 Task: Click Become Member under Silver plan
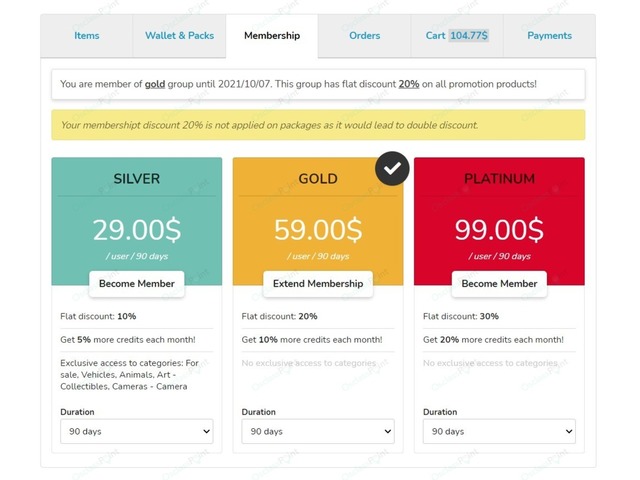pyautogui.click(x=137, y=284)
